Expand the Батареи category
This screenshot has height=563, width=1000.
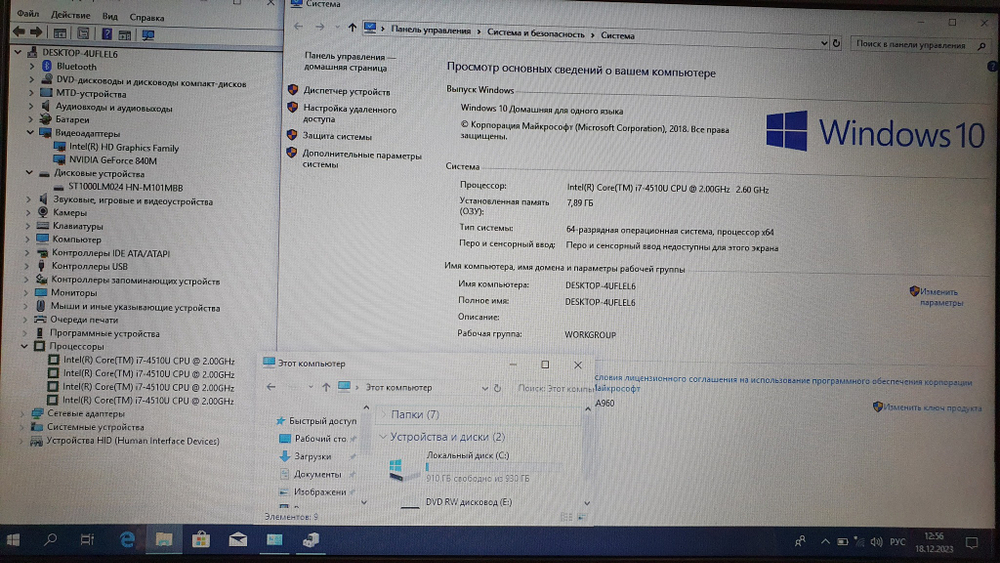(31, 119)
